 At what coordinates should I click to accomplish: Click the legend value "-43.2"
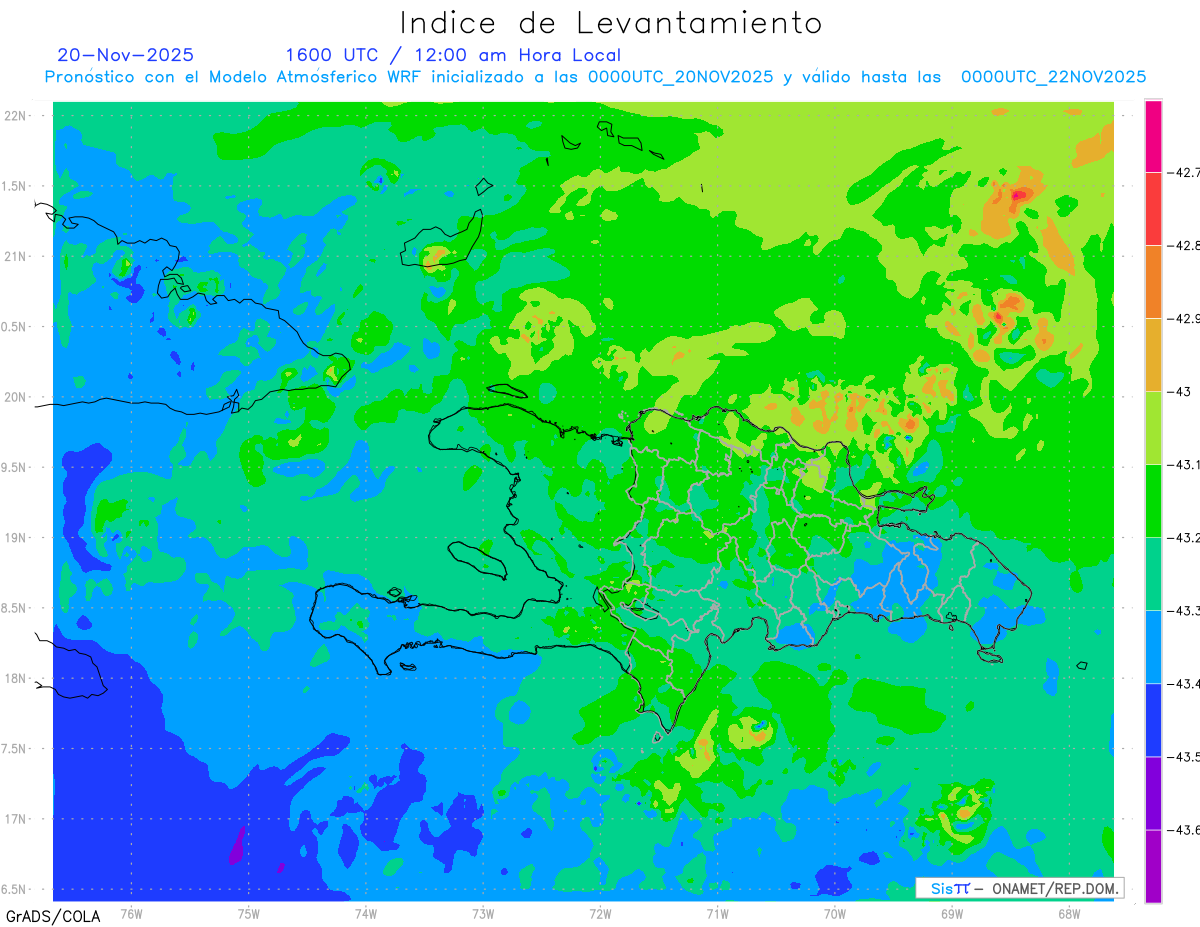coord(1184,537)
